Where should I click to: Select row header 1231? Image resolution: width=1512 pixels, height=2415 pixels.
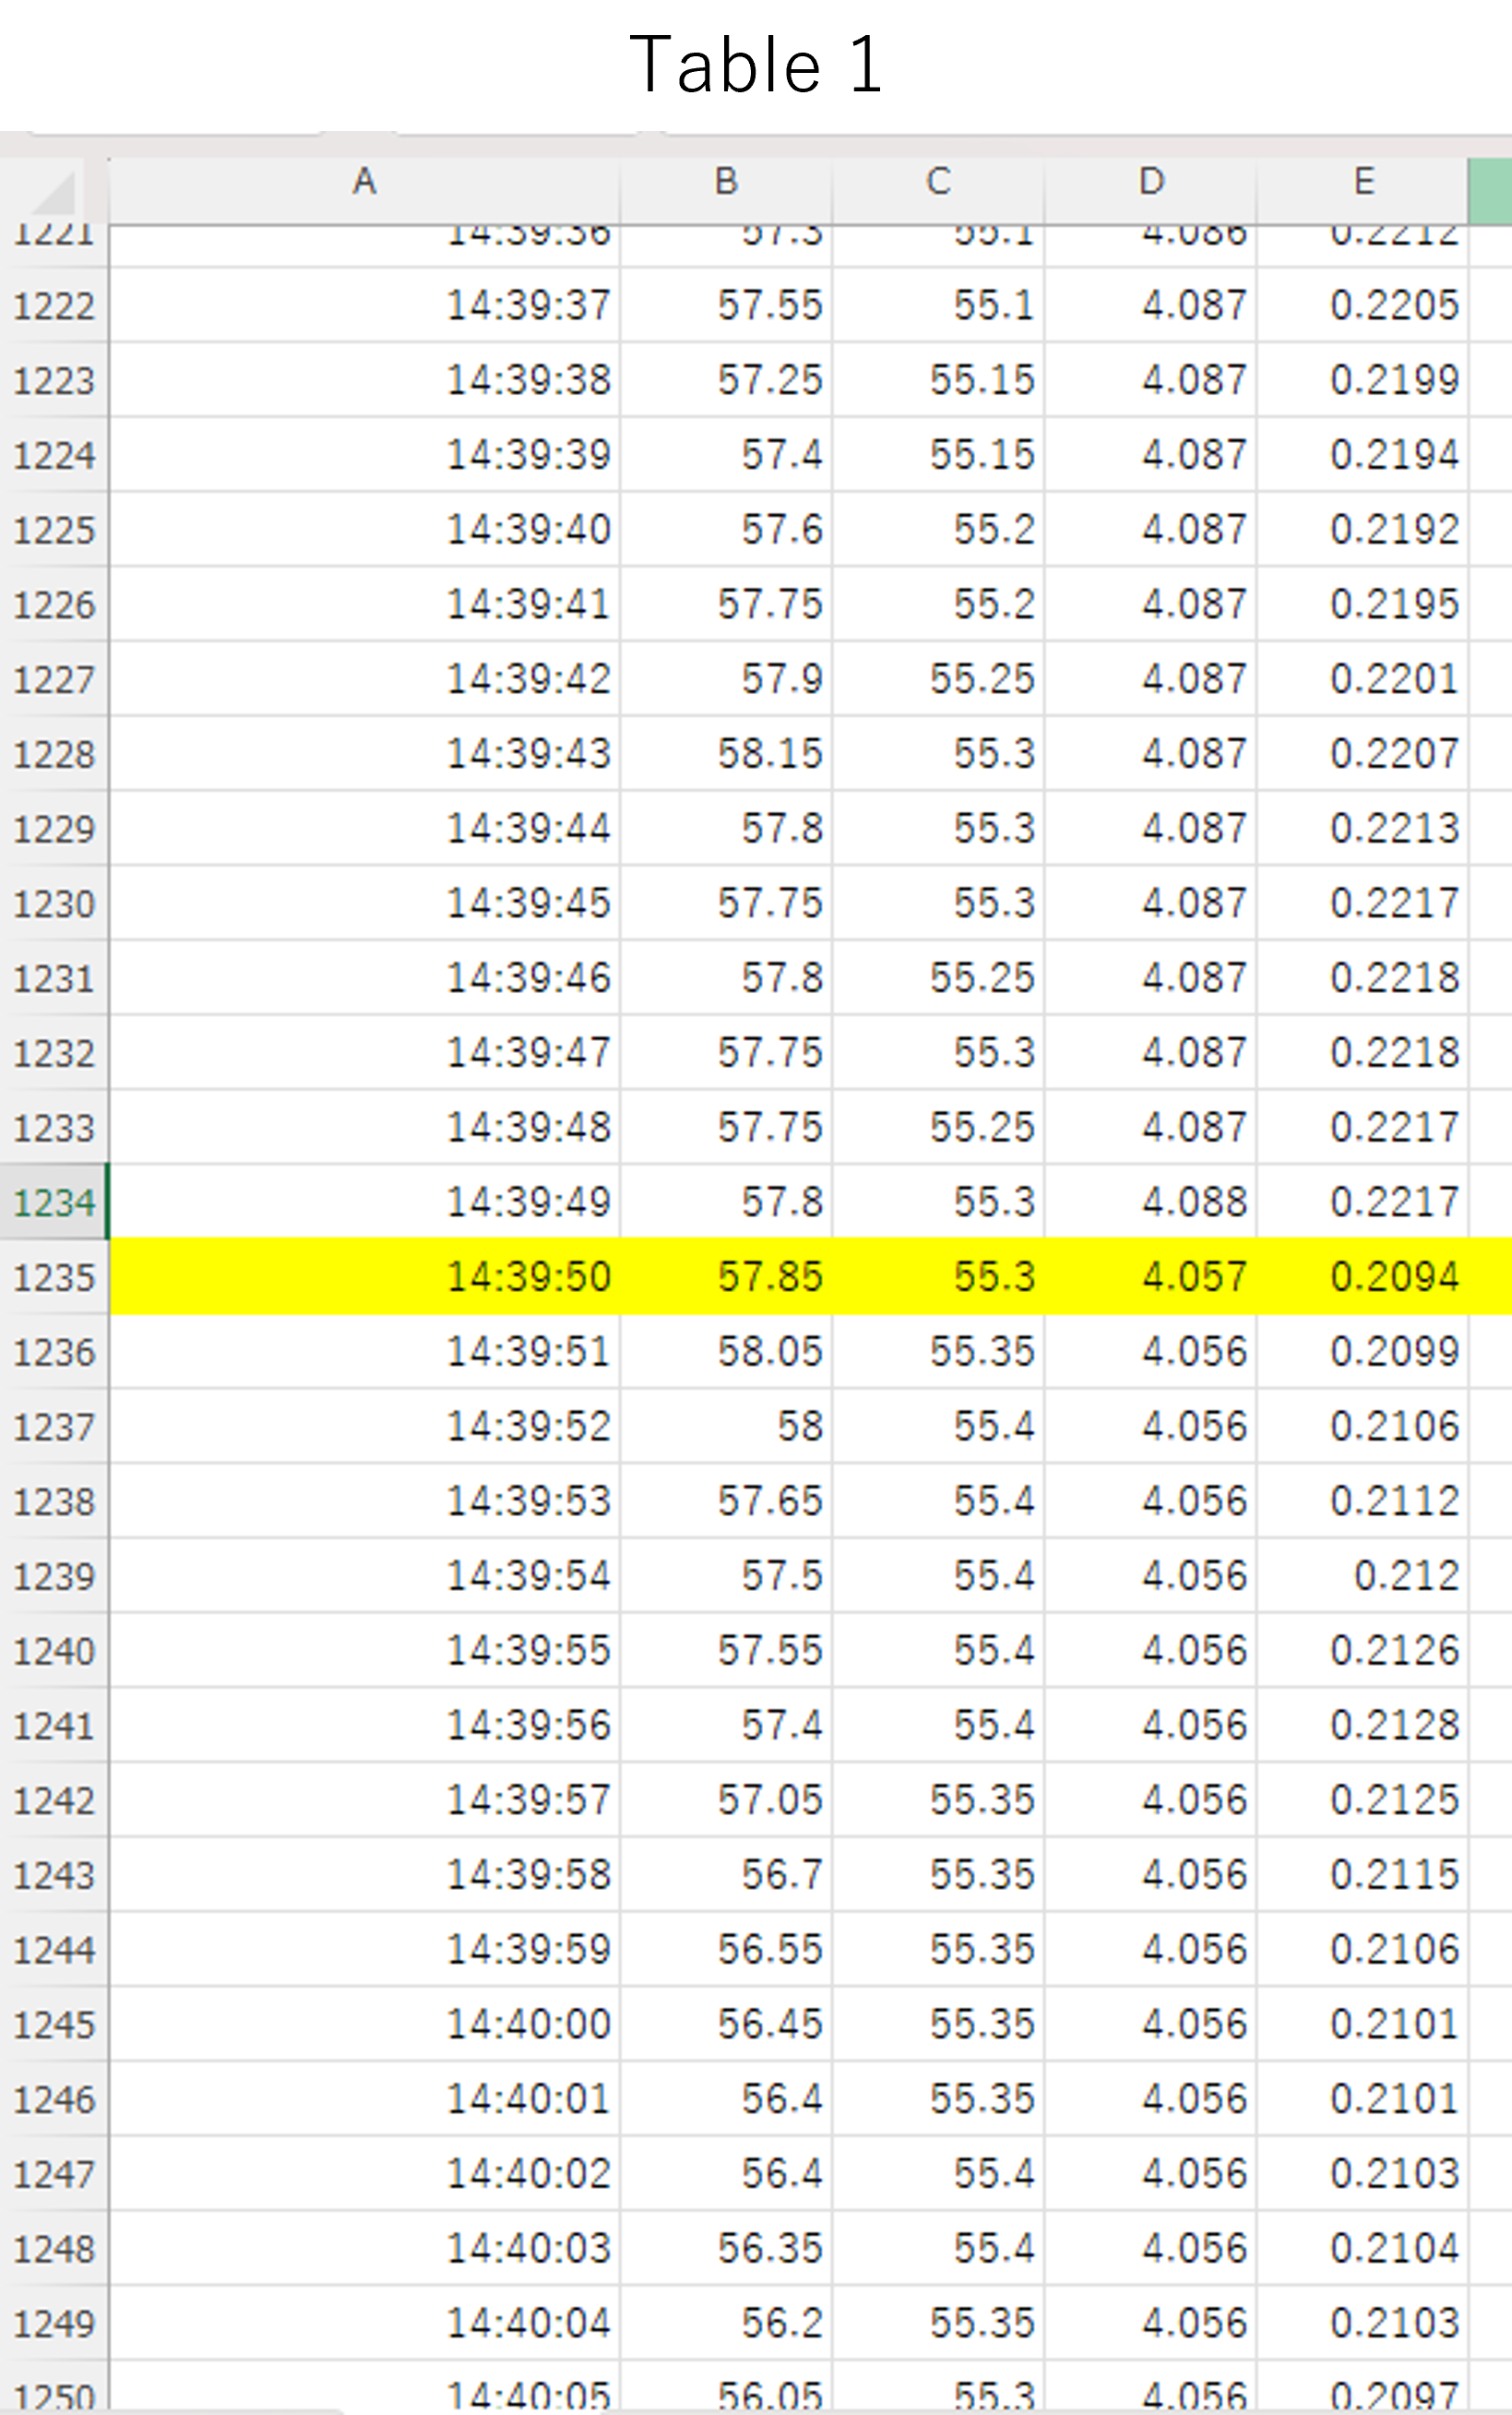(54, 977)
